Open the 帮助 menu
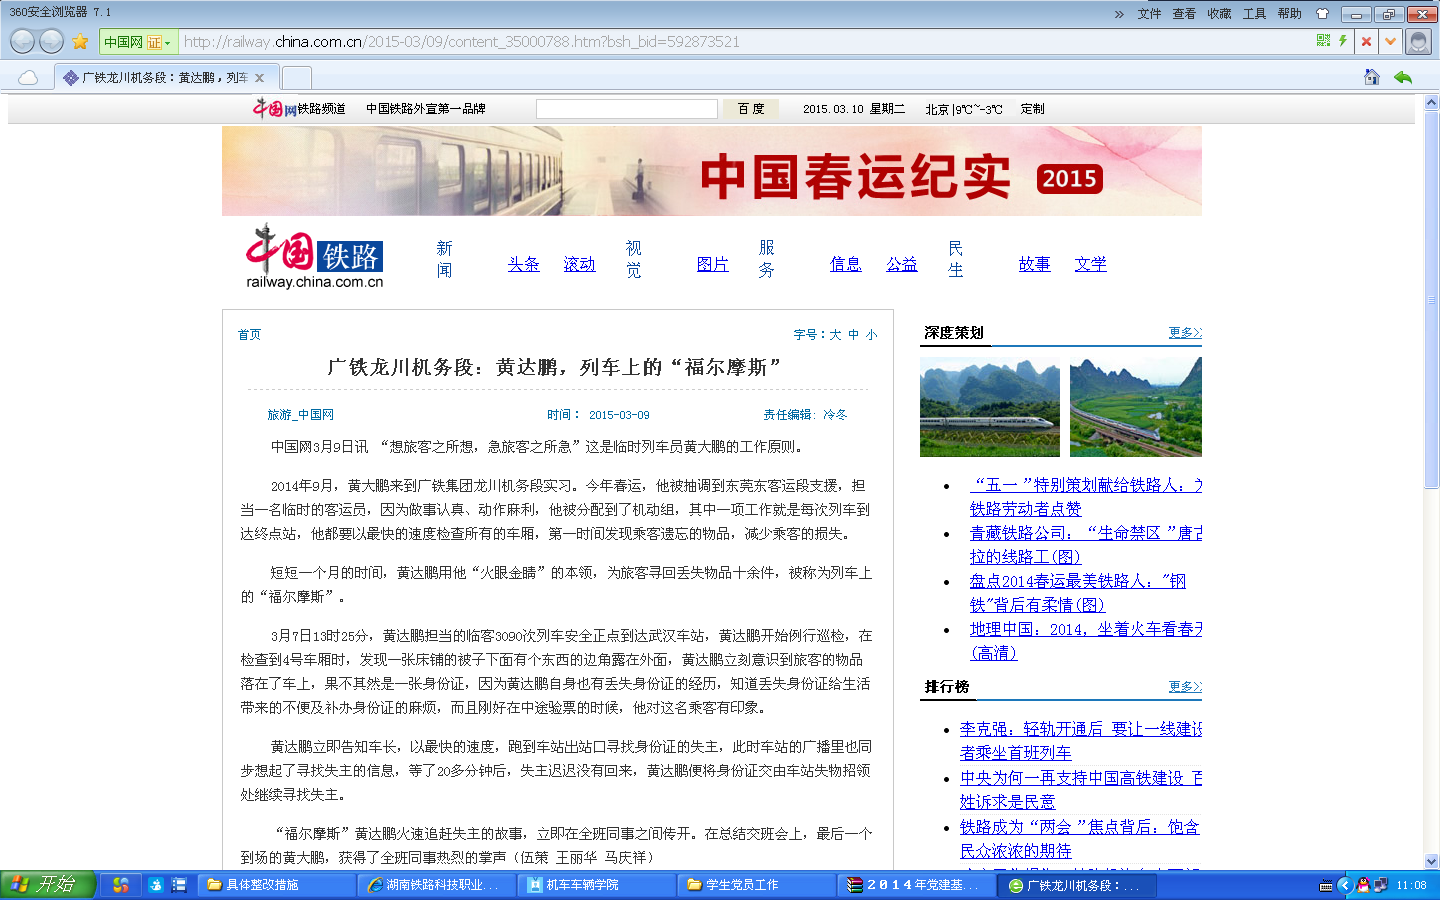This screenshot has width=1440, height=900. tap(1289, 14)
